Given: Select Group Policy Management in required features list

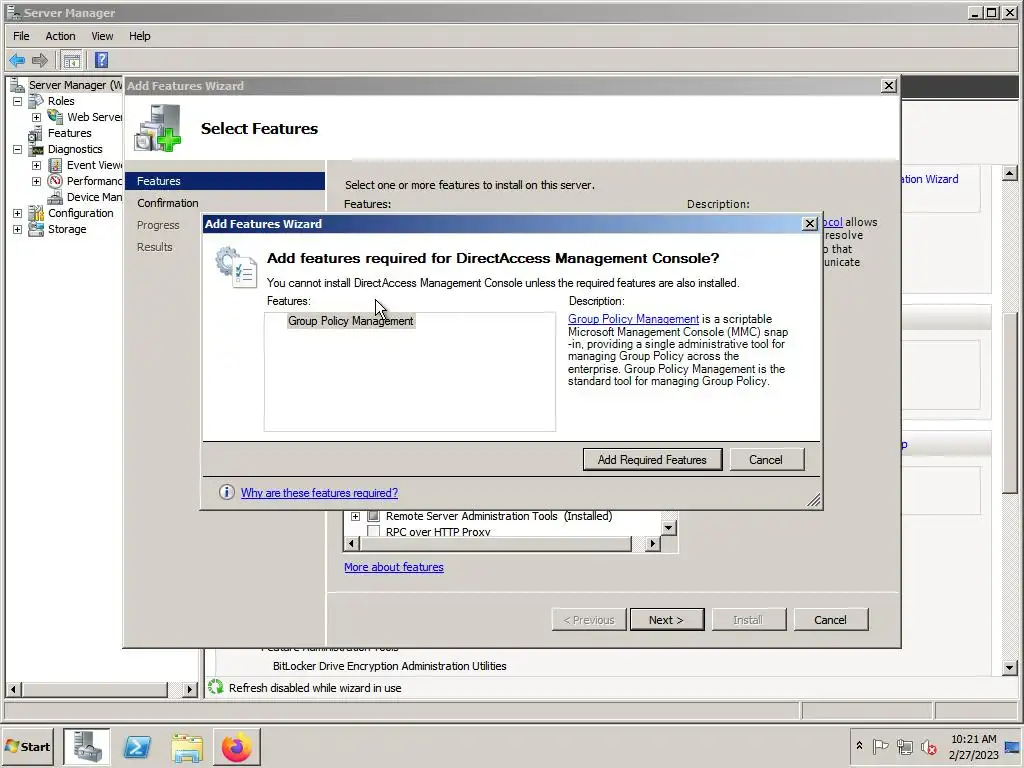Looking at the screenshot, I should 351,321.
